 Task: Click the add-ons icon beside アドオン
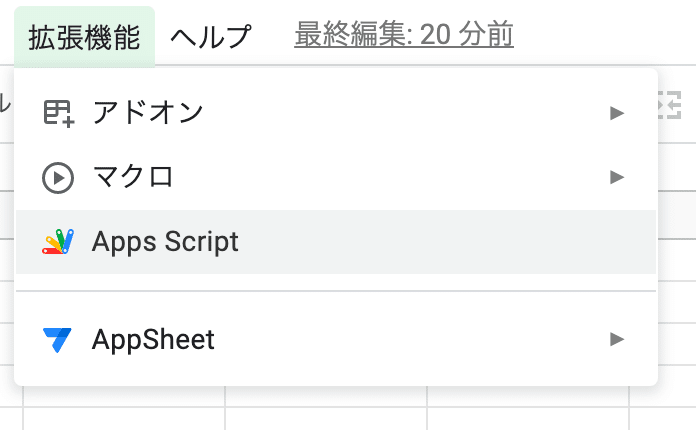[58, 113]
